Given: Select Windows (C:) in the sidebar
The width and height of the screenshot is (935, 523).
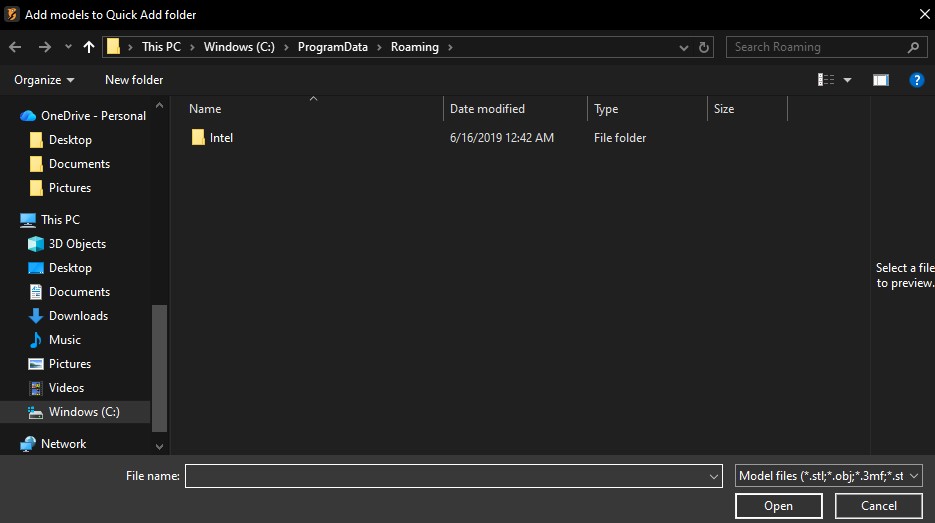Looking at the screenshot, I should coord(84,411).
